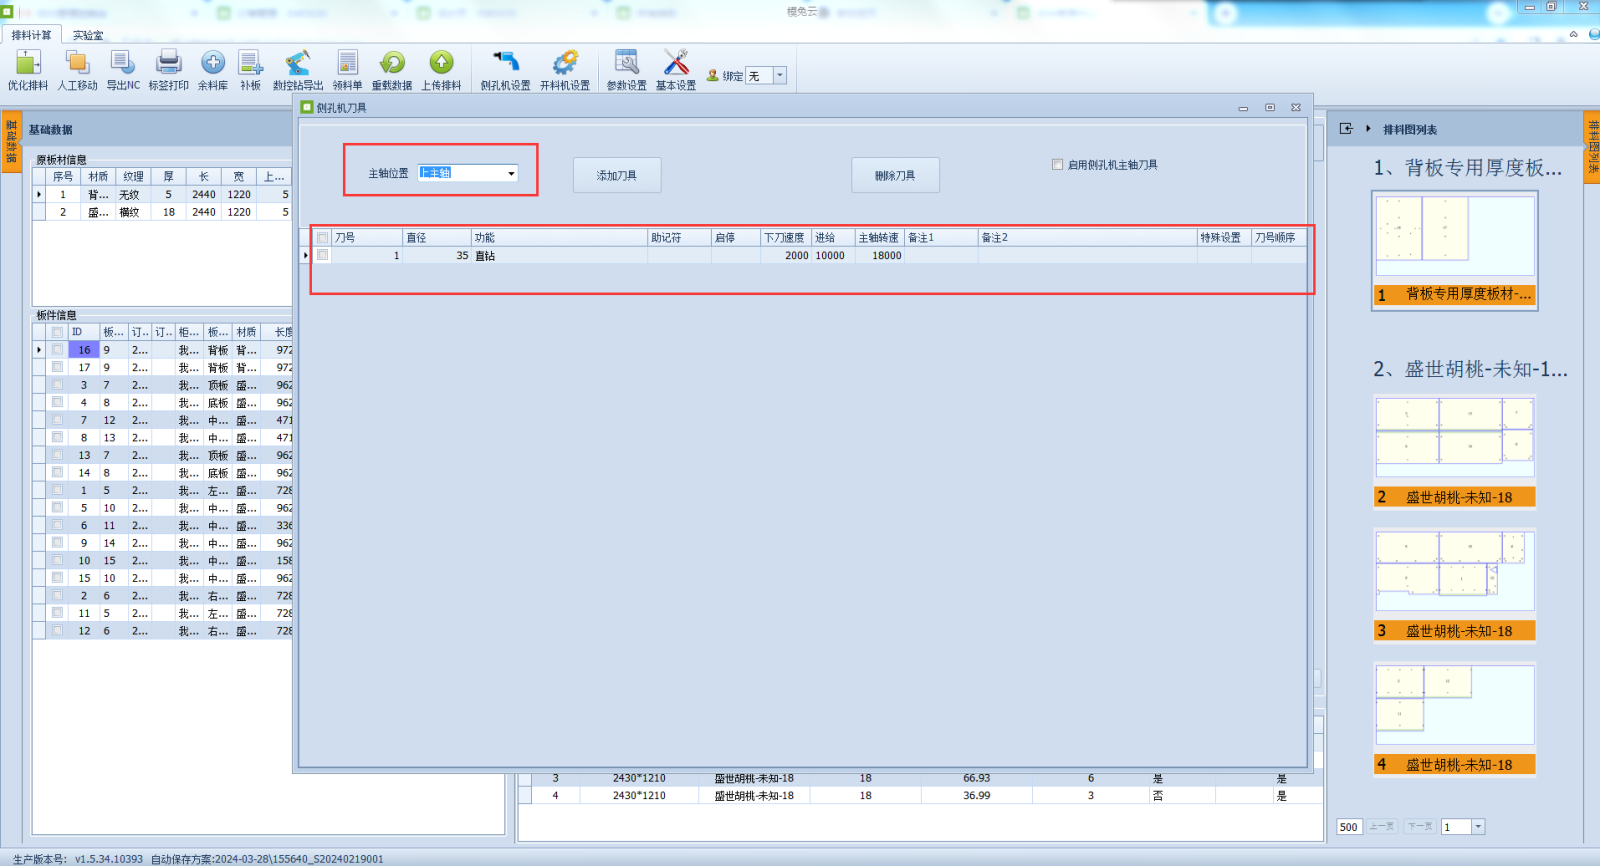Click the 刀号顺序 column header
This screenshot has width=1600, height=866.
1278,238
